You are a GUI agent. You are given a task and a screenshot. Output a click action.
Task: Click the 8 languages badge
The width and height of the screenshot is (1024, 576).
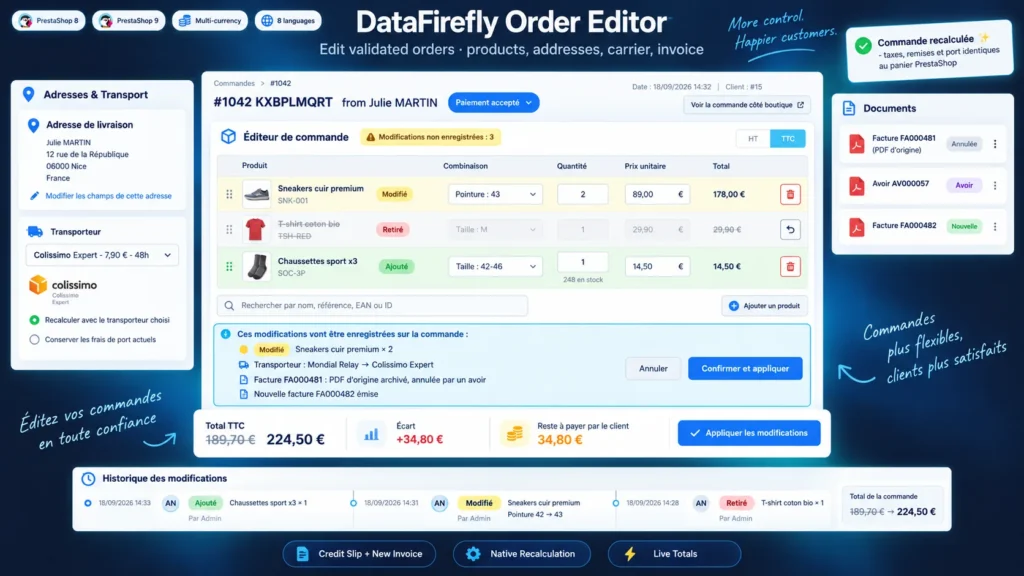point(288,21)
